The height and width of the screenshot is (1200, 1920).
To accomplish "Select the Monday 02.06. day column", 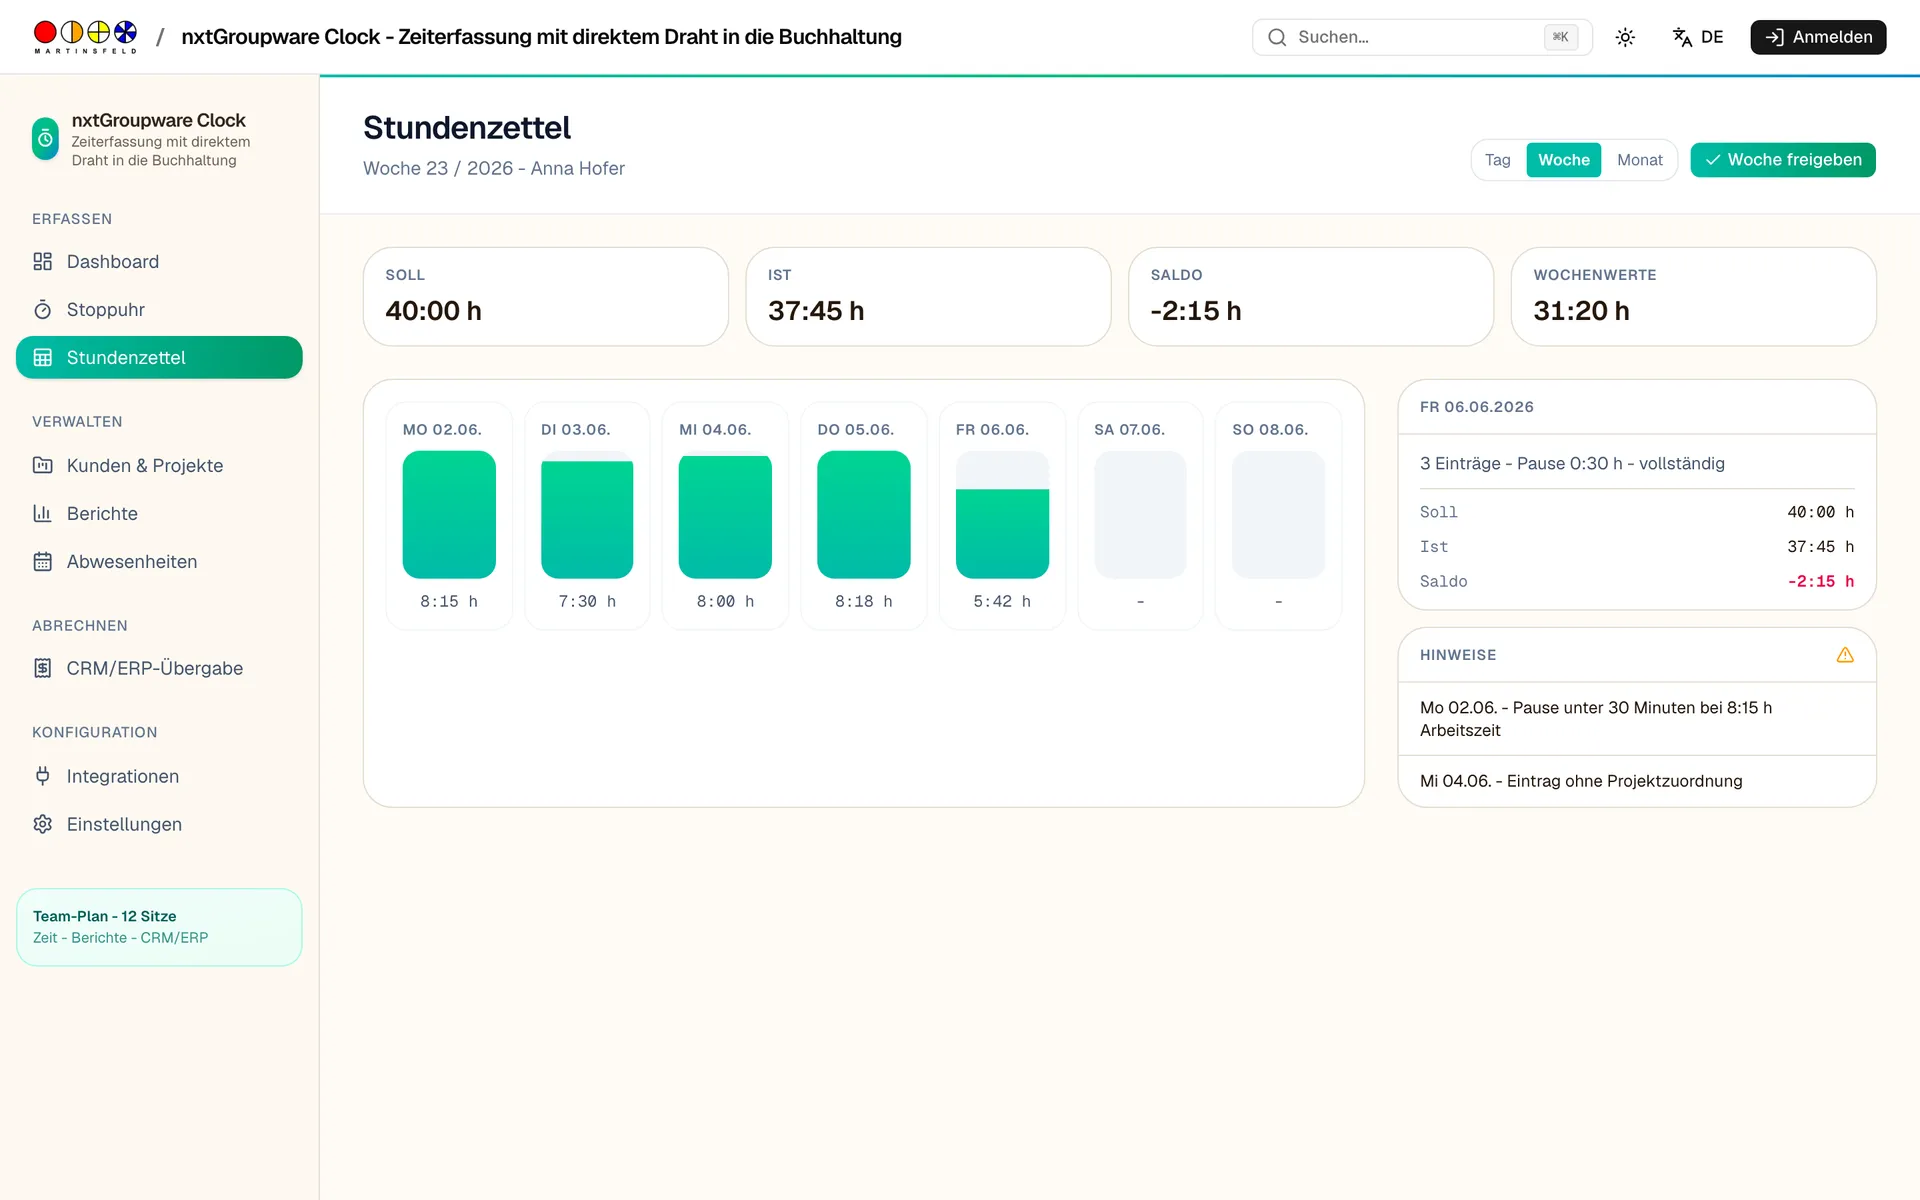I will click(449, 516).
